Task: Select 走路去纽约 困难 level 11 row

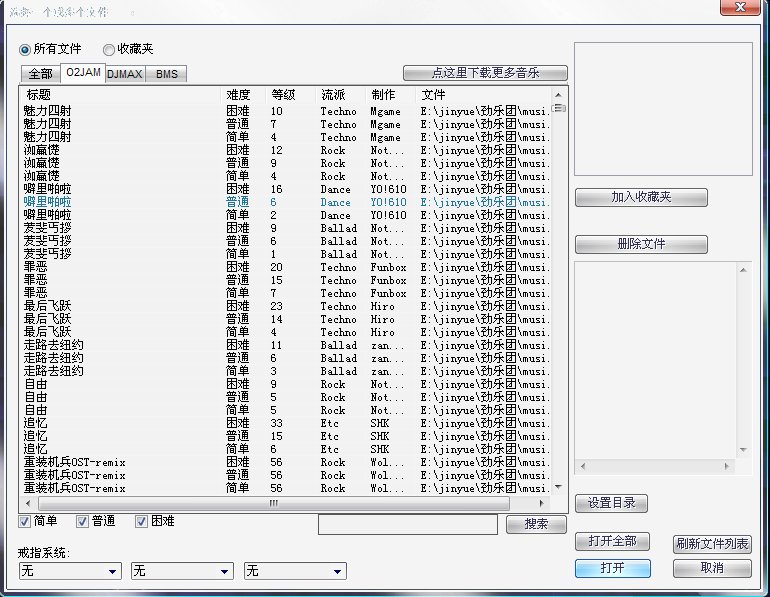Action: click(x=286, y=345)
